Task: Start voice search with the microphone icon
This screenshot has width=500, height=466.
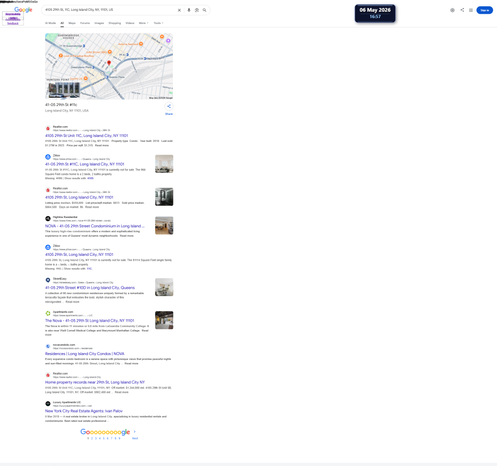Action: coord(189,10)
